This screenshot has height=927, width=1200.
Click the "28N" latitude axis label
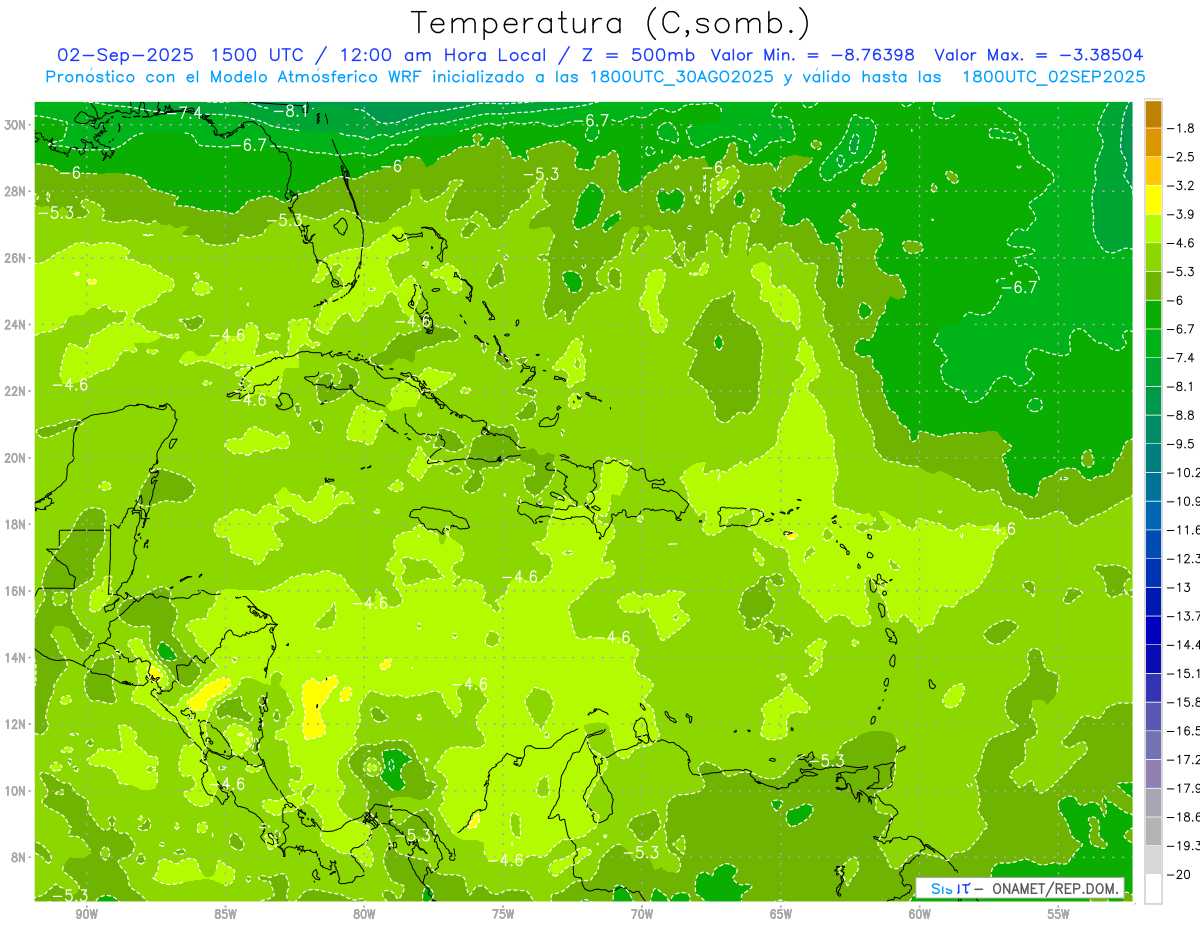coord(16,191)
